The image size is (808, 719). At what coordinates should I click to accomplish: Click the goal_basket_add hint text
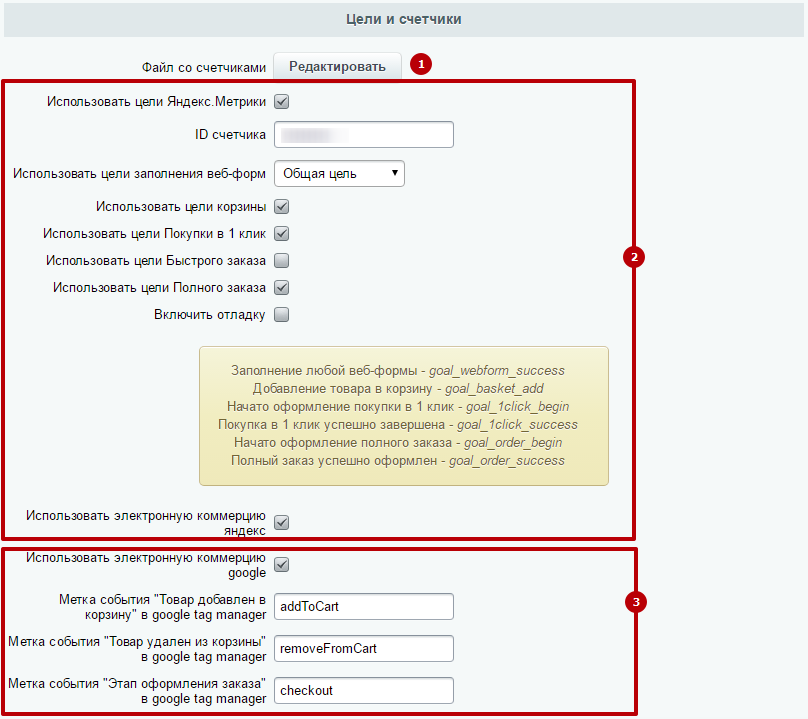point(494,389)
